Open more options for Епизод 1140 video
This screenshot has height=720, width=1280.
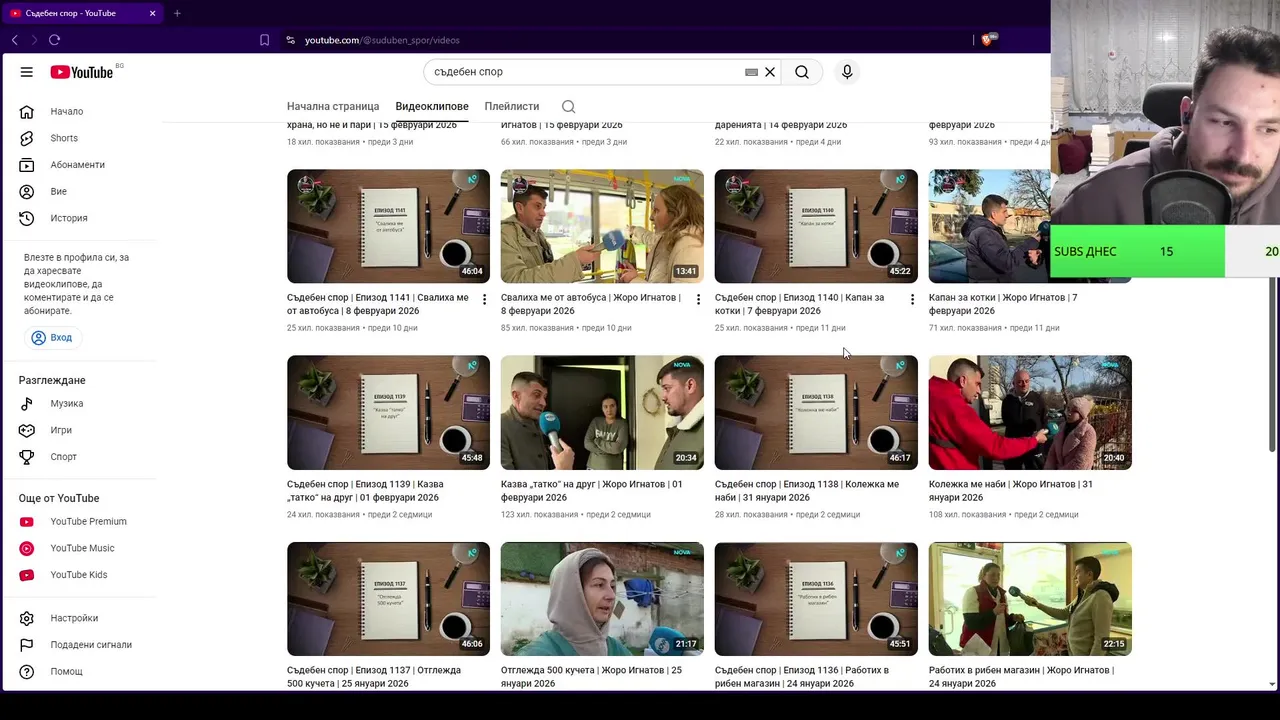(x=912, y=299)
